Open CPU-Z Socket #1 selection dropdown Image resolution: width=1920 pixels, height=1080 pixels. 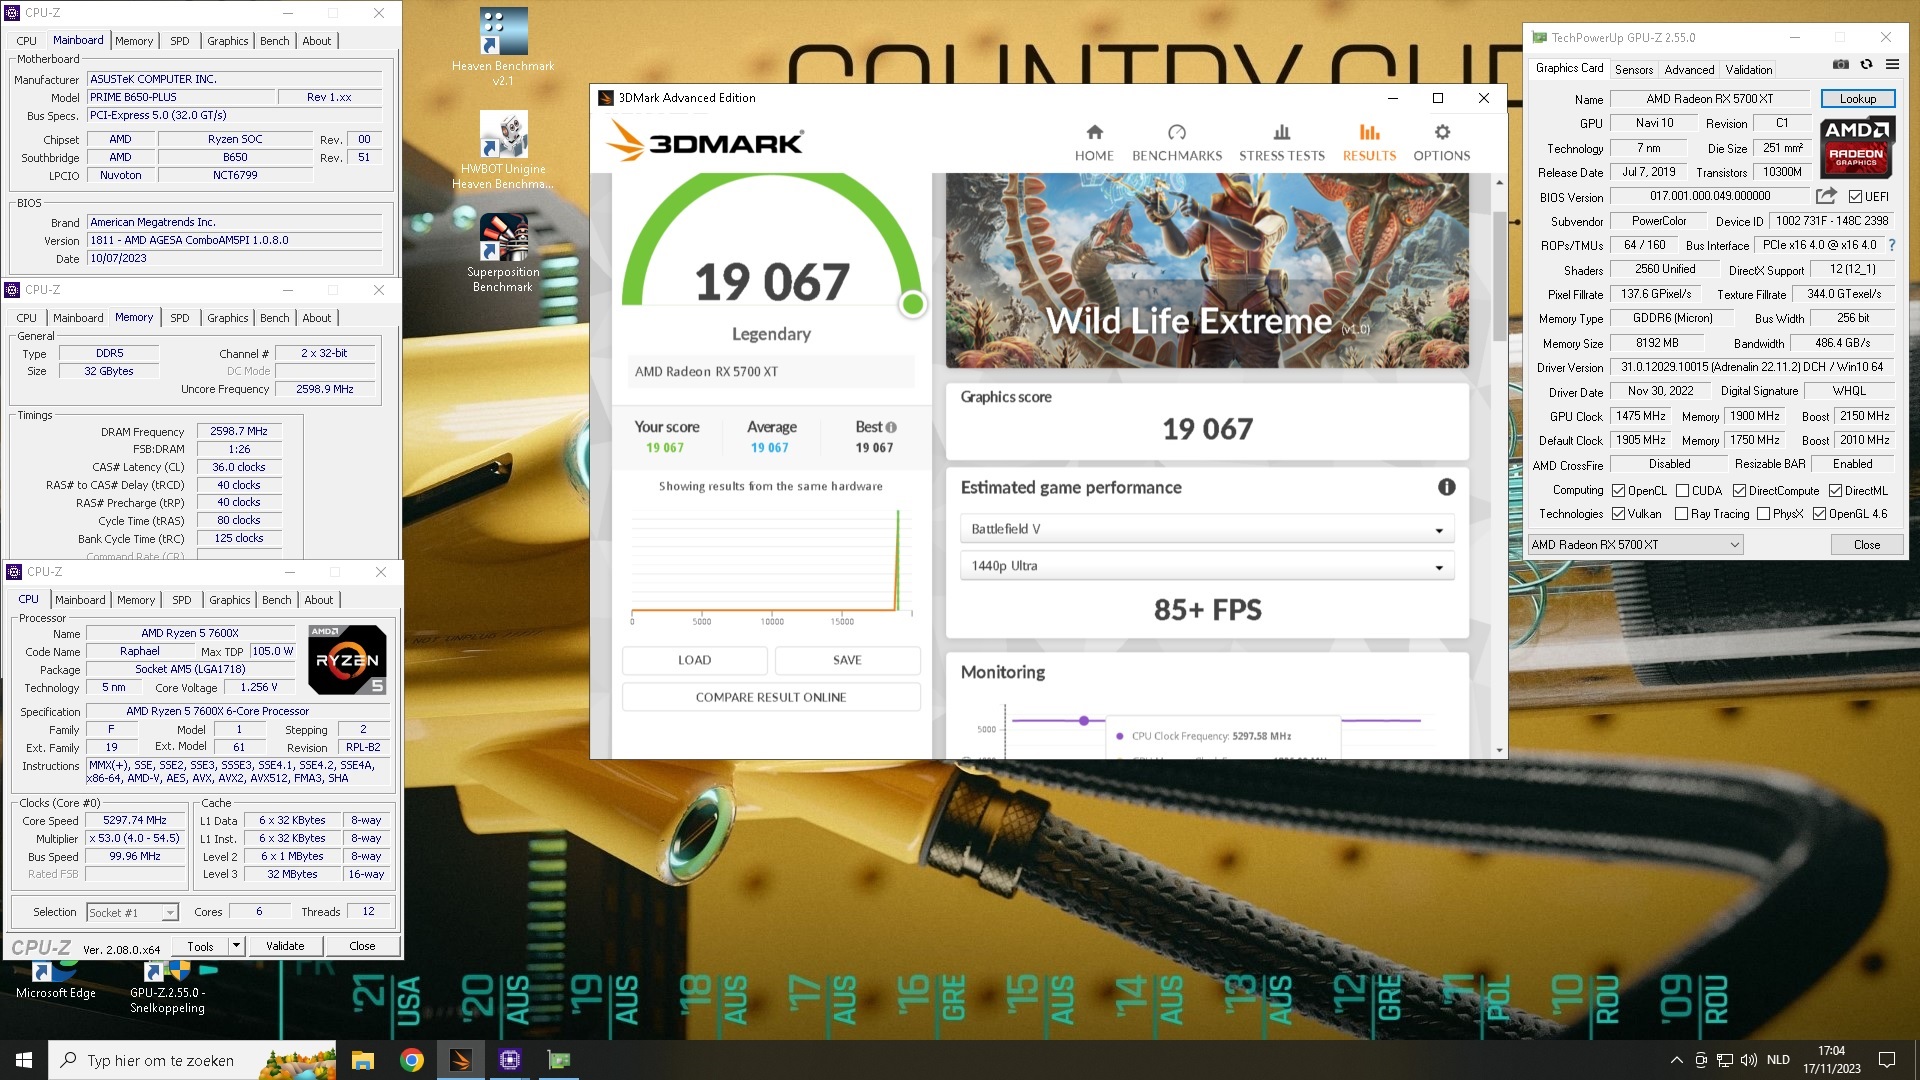pyautogui.click(x=132, y=912)
